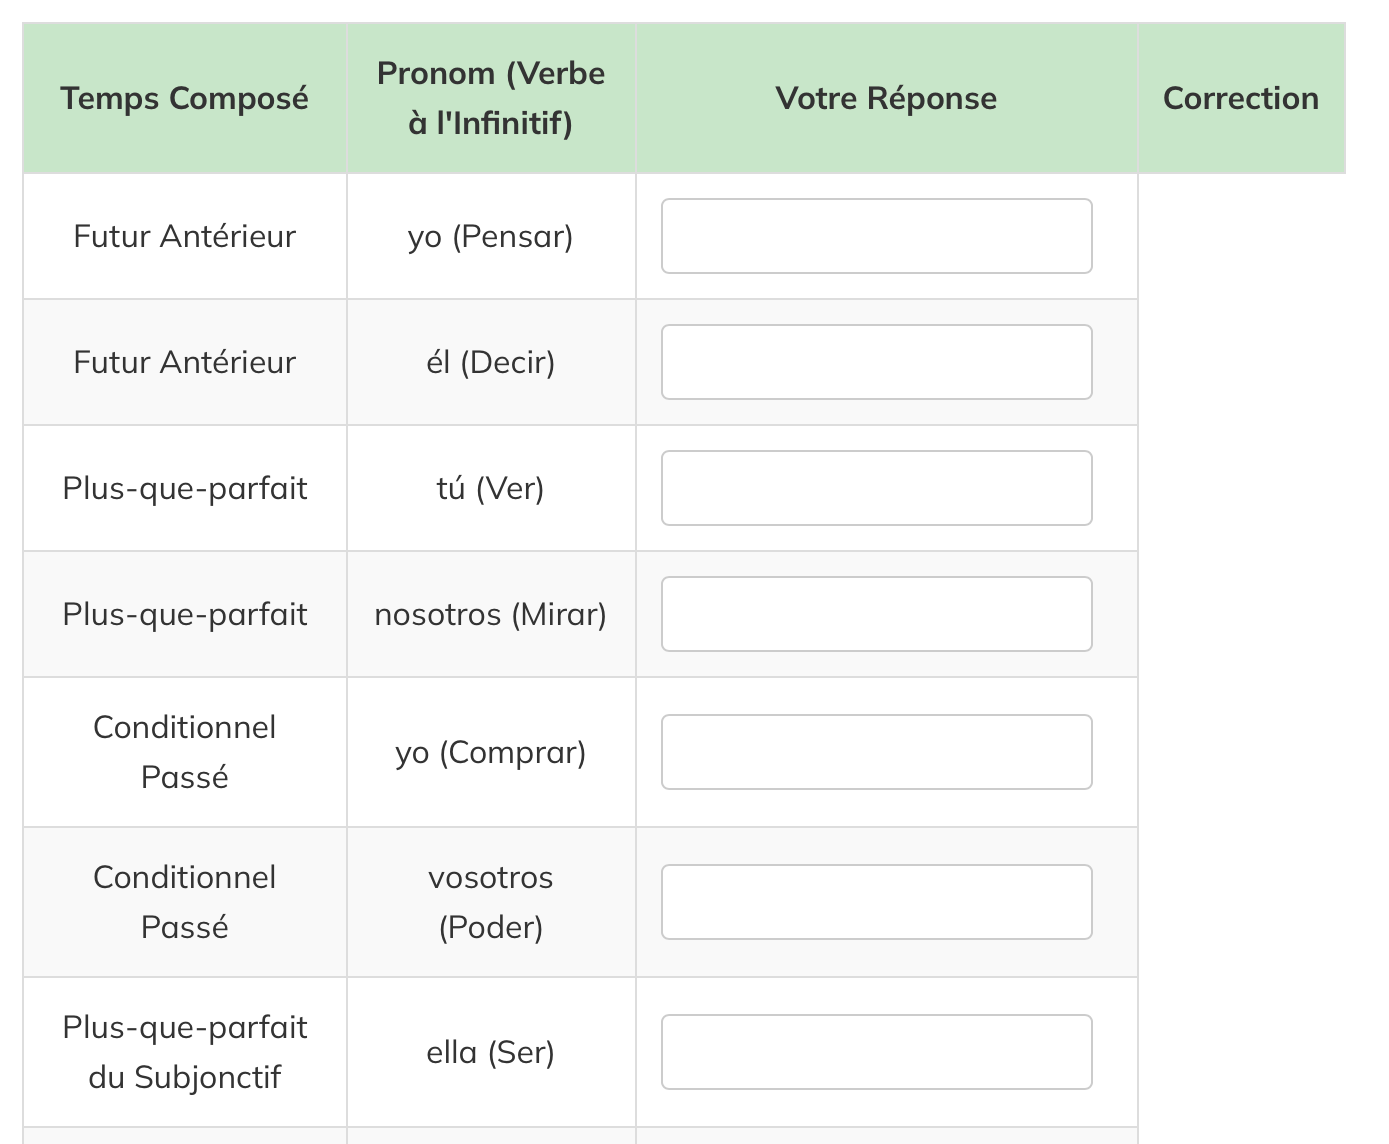Click the answer field for yo (Pensar)
The height and width of the screenshot is (1144, 1389).
(x=876, y=236)
